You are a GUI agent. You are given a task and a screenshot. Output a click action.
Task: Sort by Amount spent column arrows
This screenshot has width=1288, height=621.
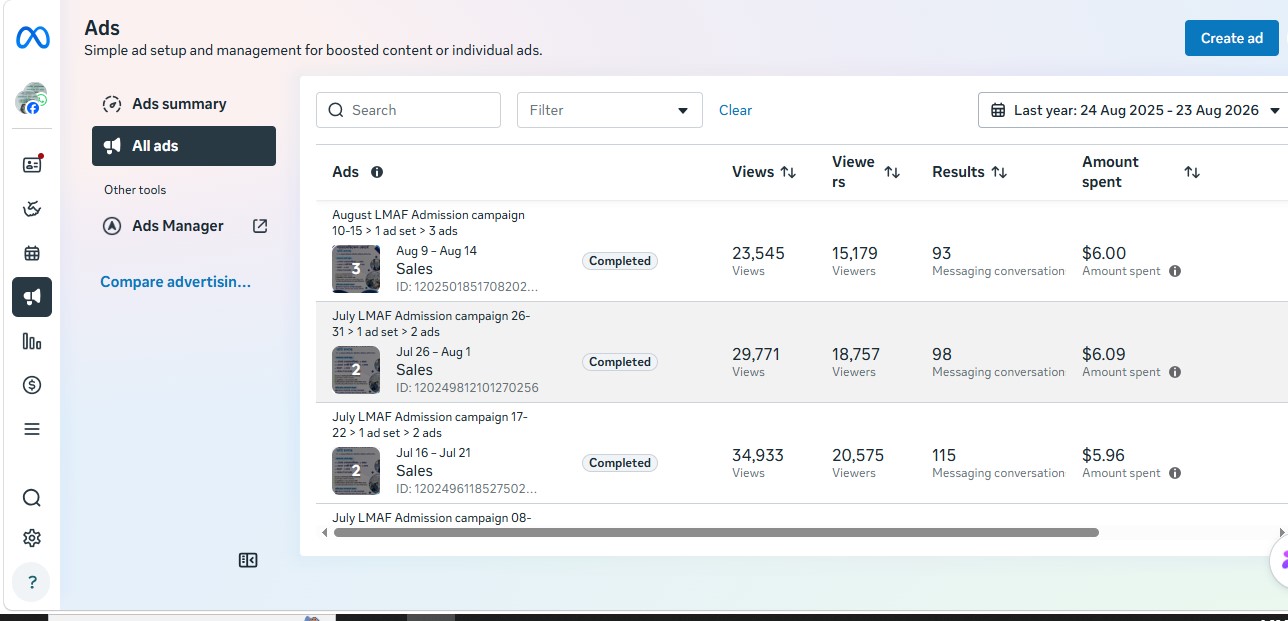coord(1192,172)
